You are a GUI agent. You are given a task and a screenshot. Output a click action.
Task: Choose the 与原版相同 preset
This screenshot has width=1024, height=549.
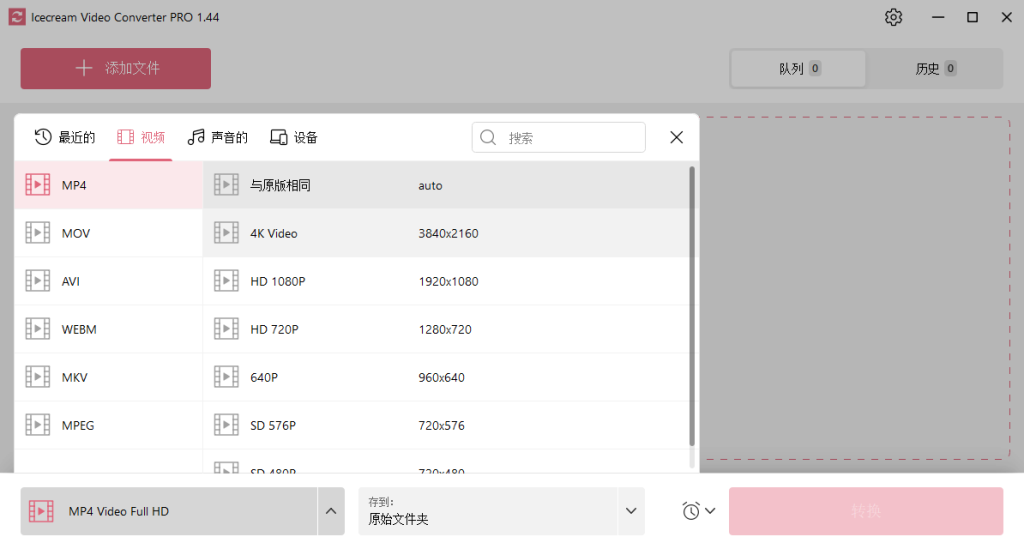tap(446, 185)
